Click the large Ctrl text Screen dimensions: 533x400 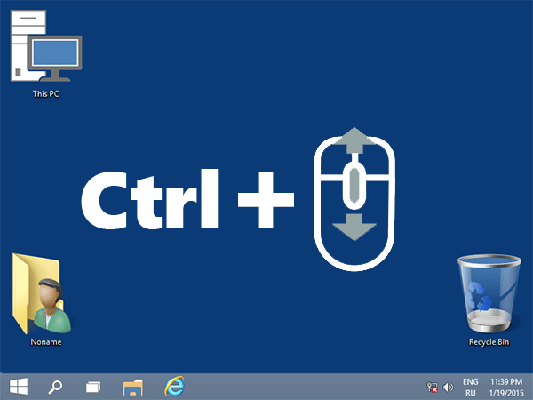(150, 199)
